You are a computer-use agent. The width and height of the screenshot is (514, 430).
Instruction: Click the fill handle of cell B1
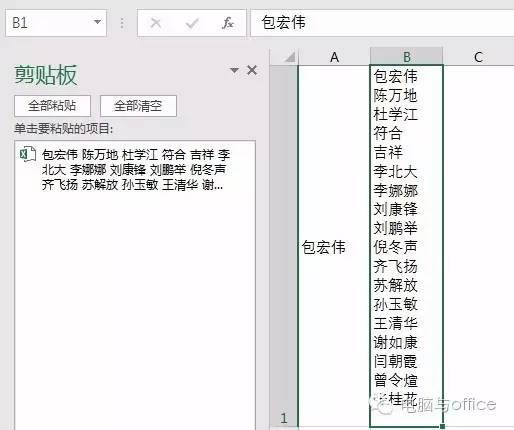click(442, 426)
